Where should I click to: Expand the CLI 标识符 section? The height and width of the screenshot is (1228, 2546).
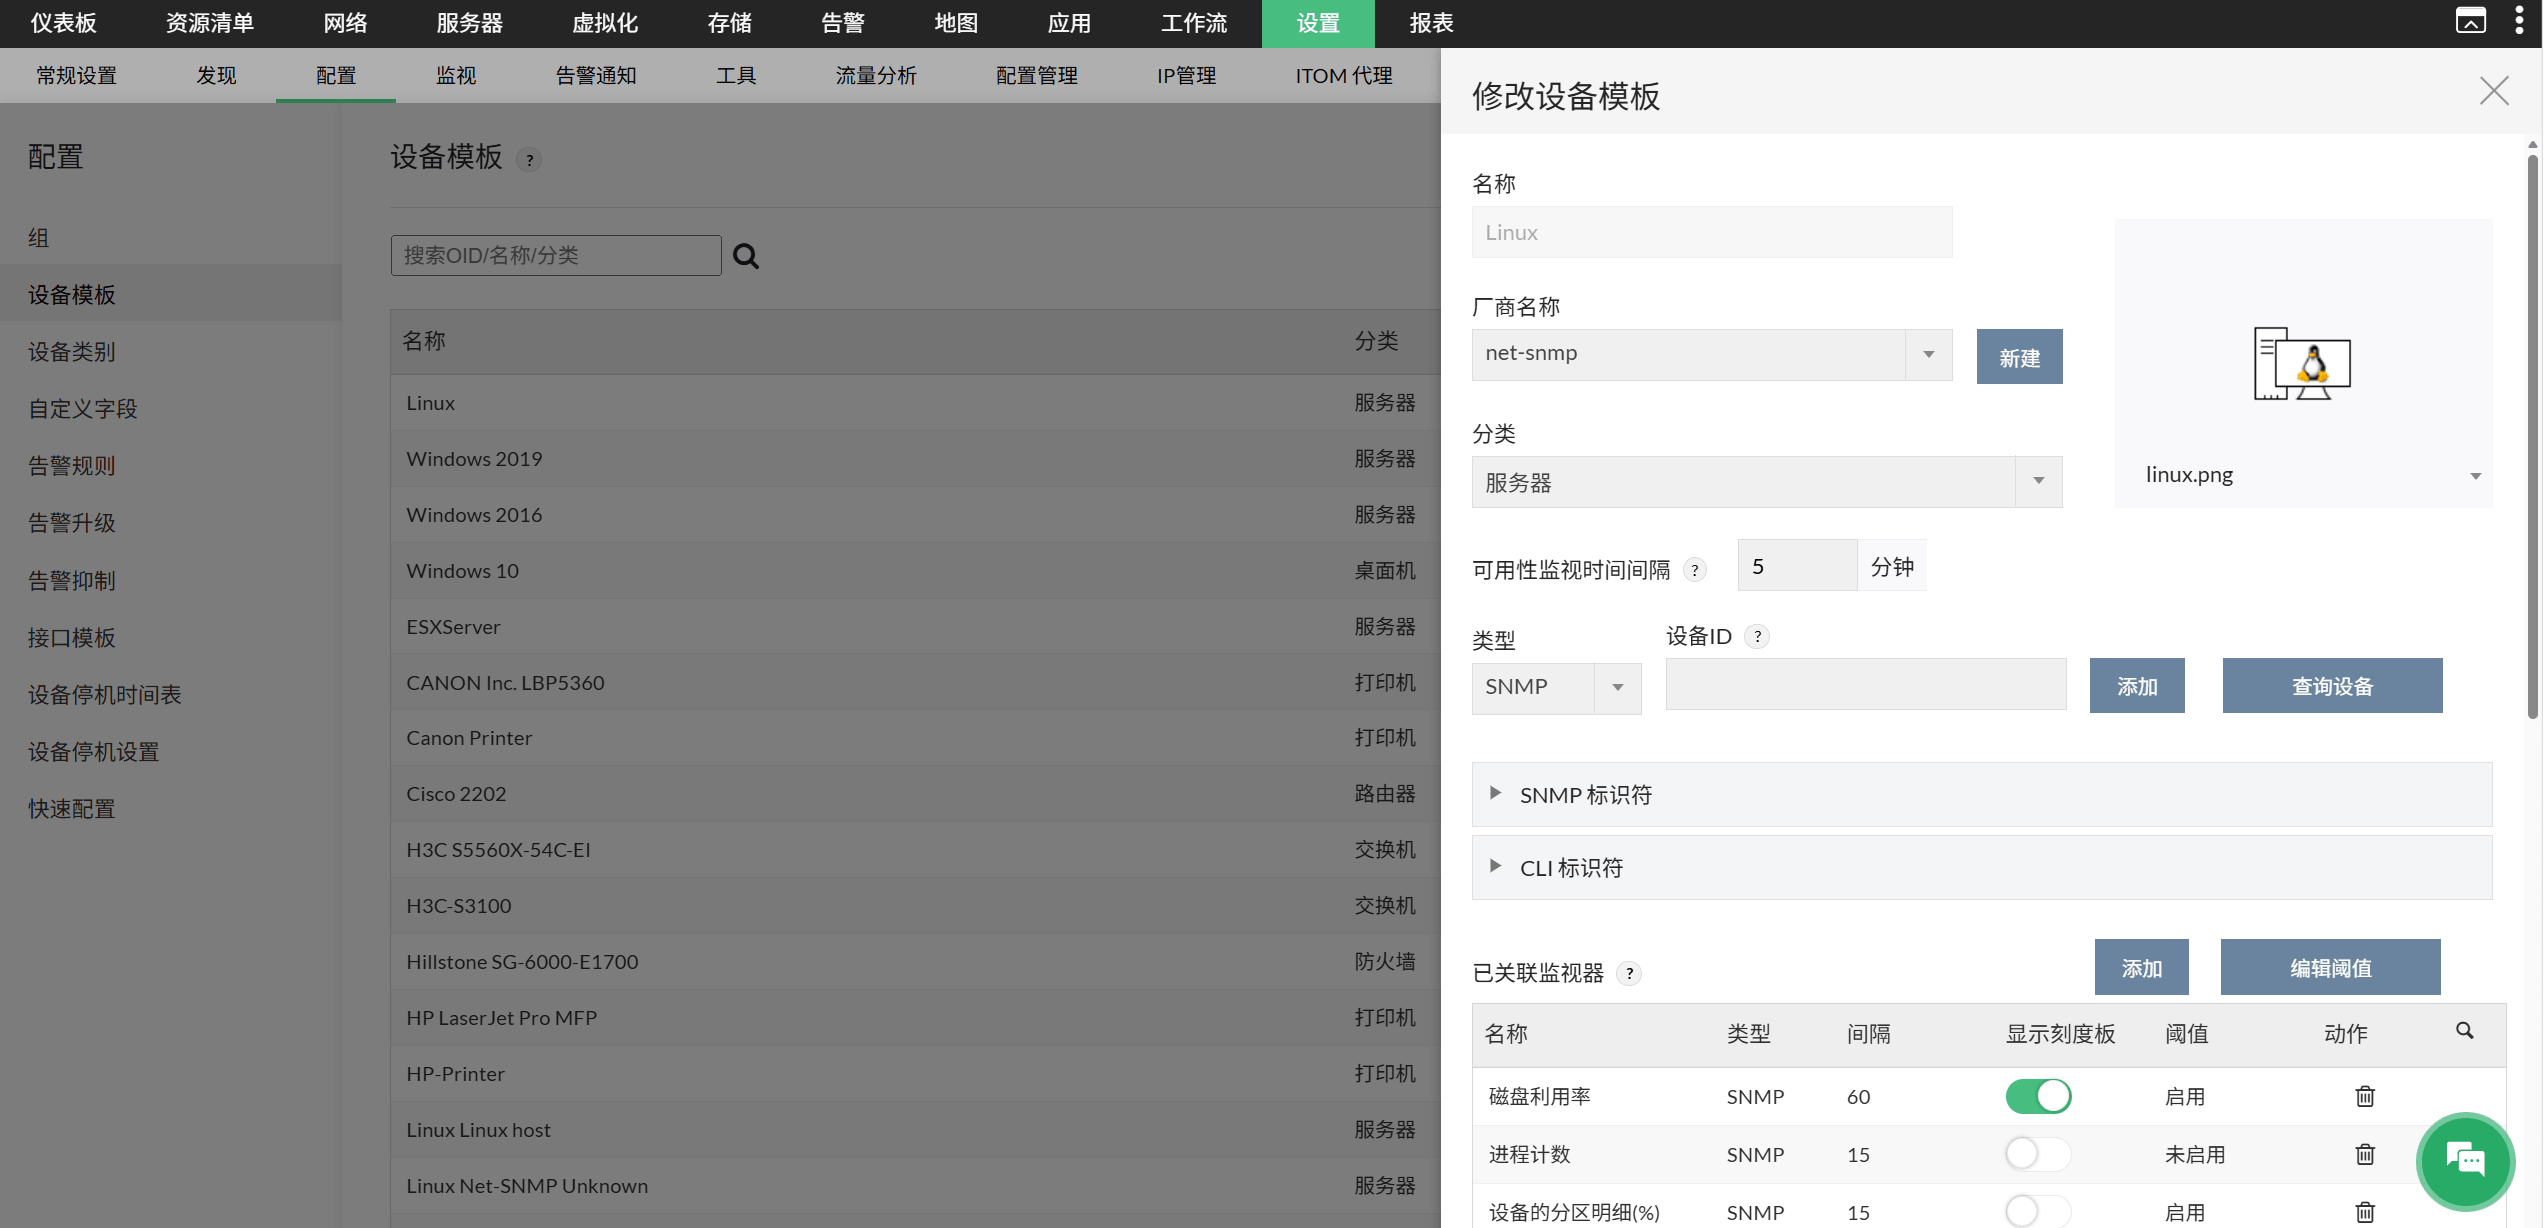(1981, 868)
